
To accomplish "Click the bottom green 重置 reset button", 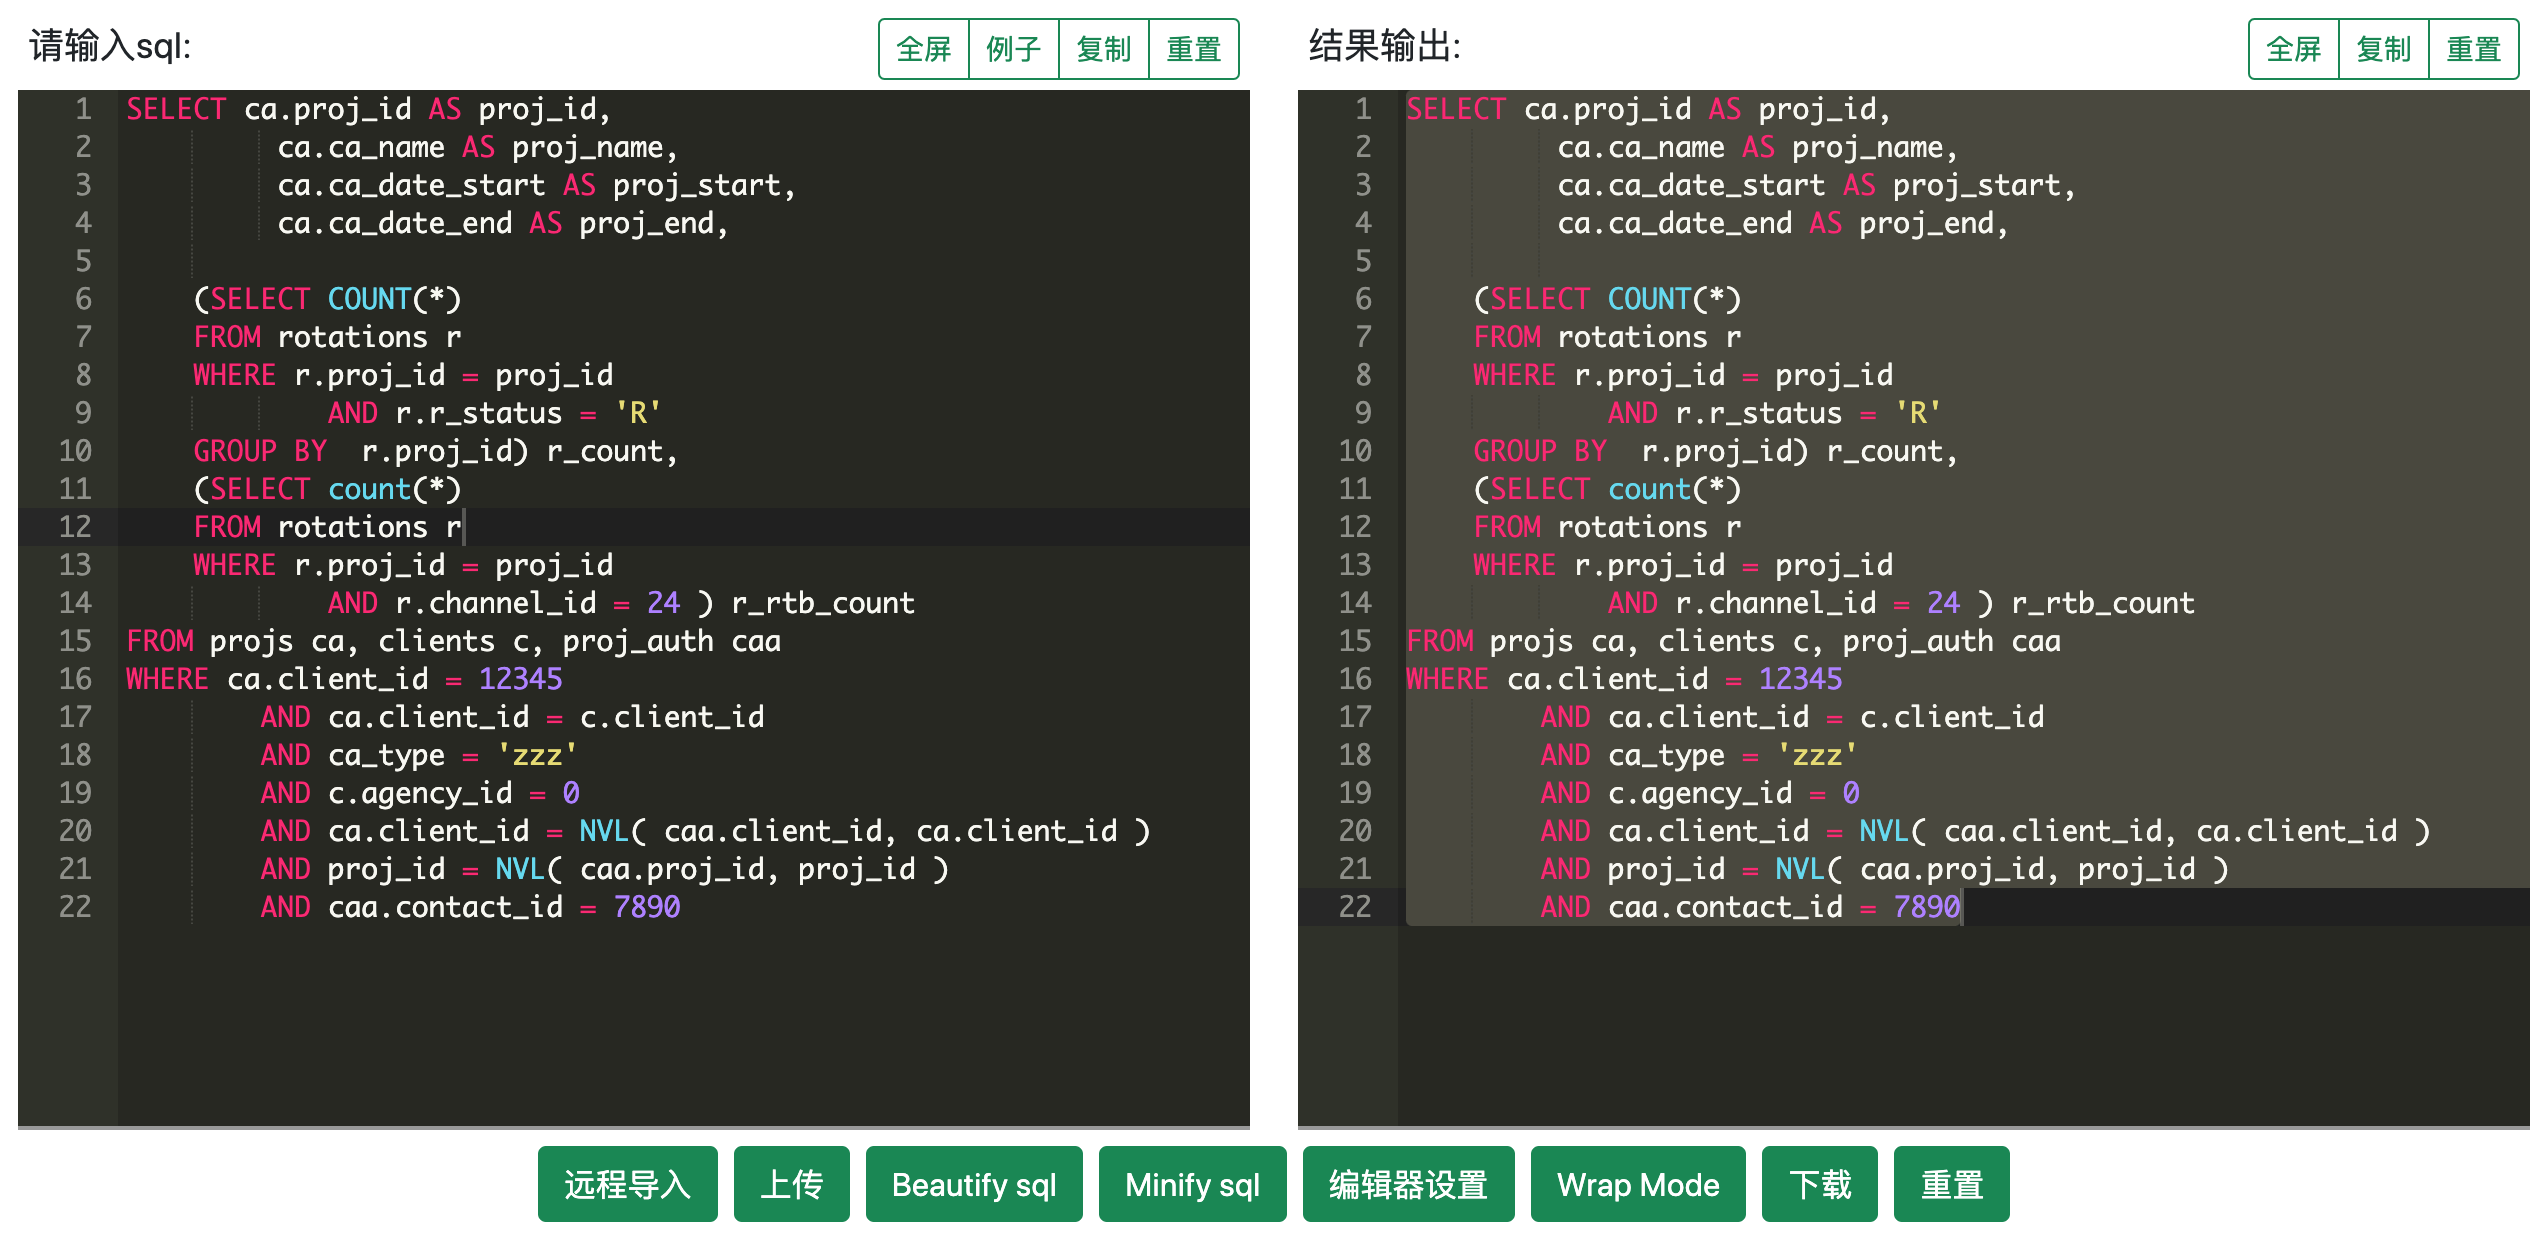I will pyautogui.click(x=1950, y=1184).
